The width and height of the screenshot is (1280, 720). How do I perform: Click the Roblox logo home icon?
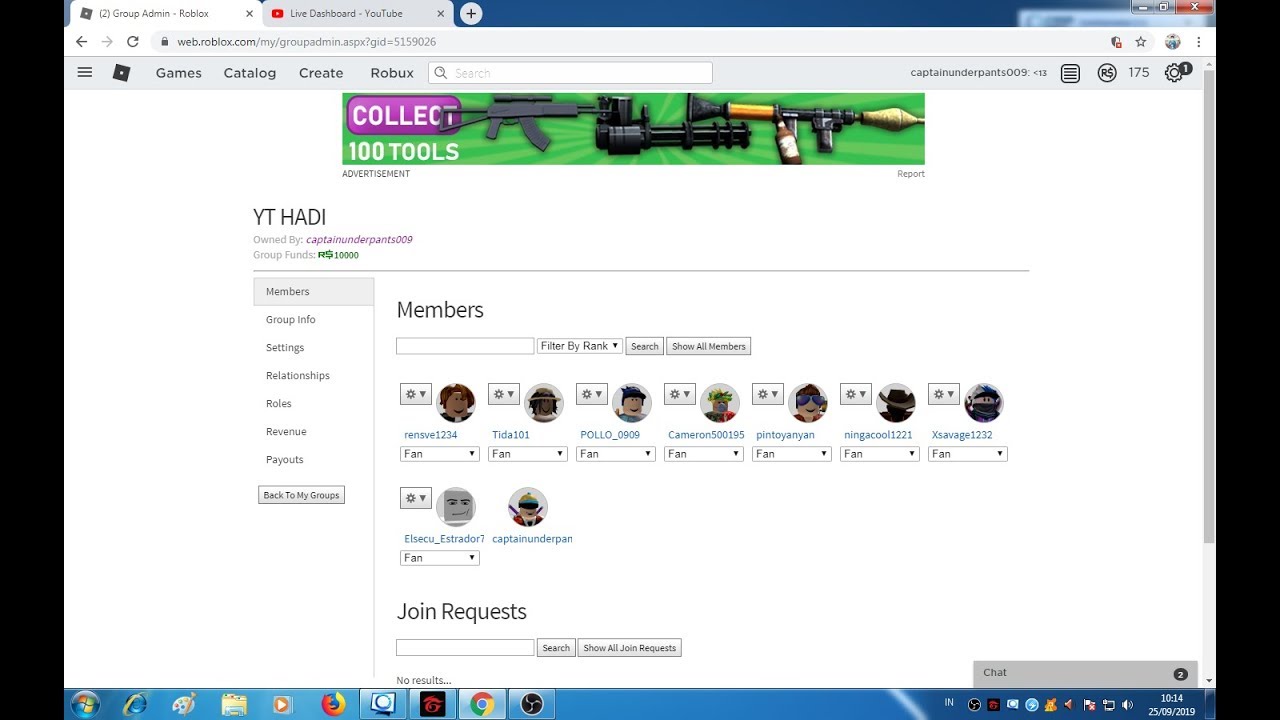[121, 73]
